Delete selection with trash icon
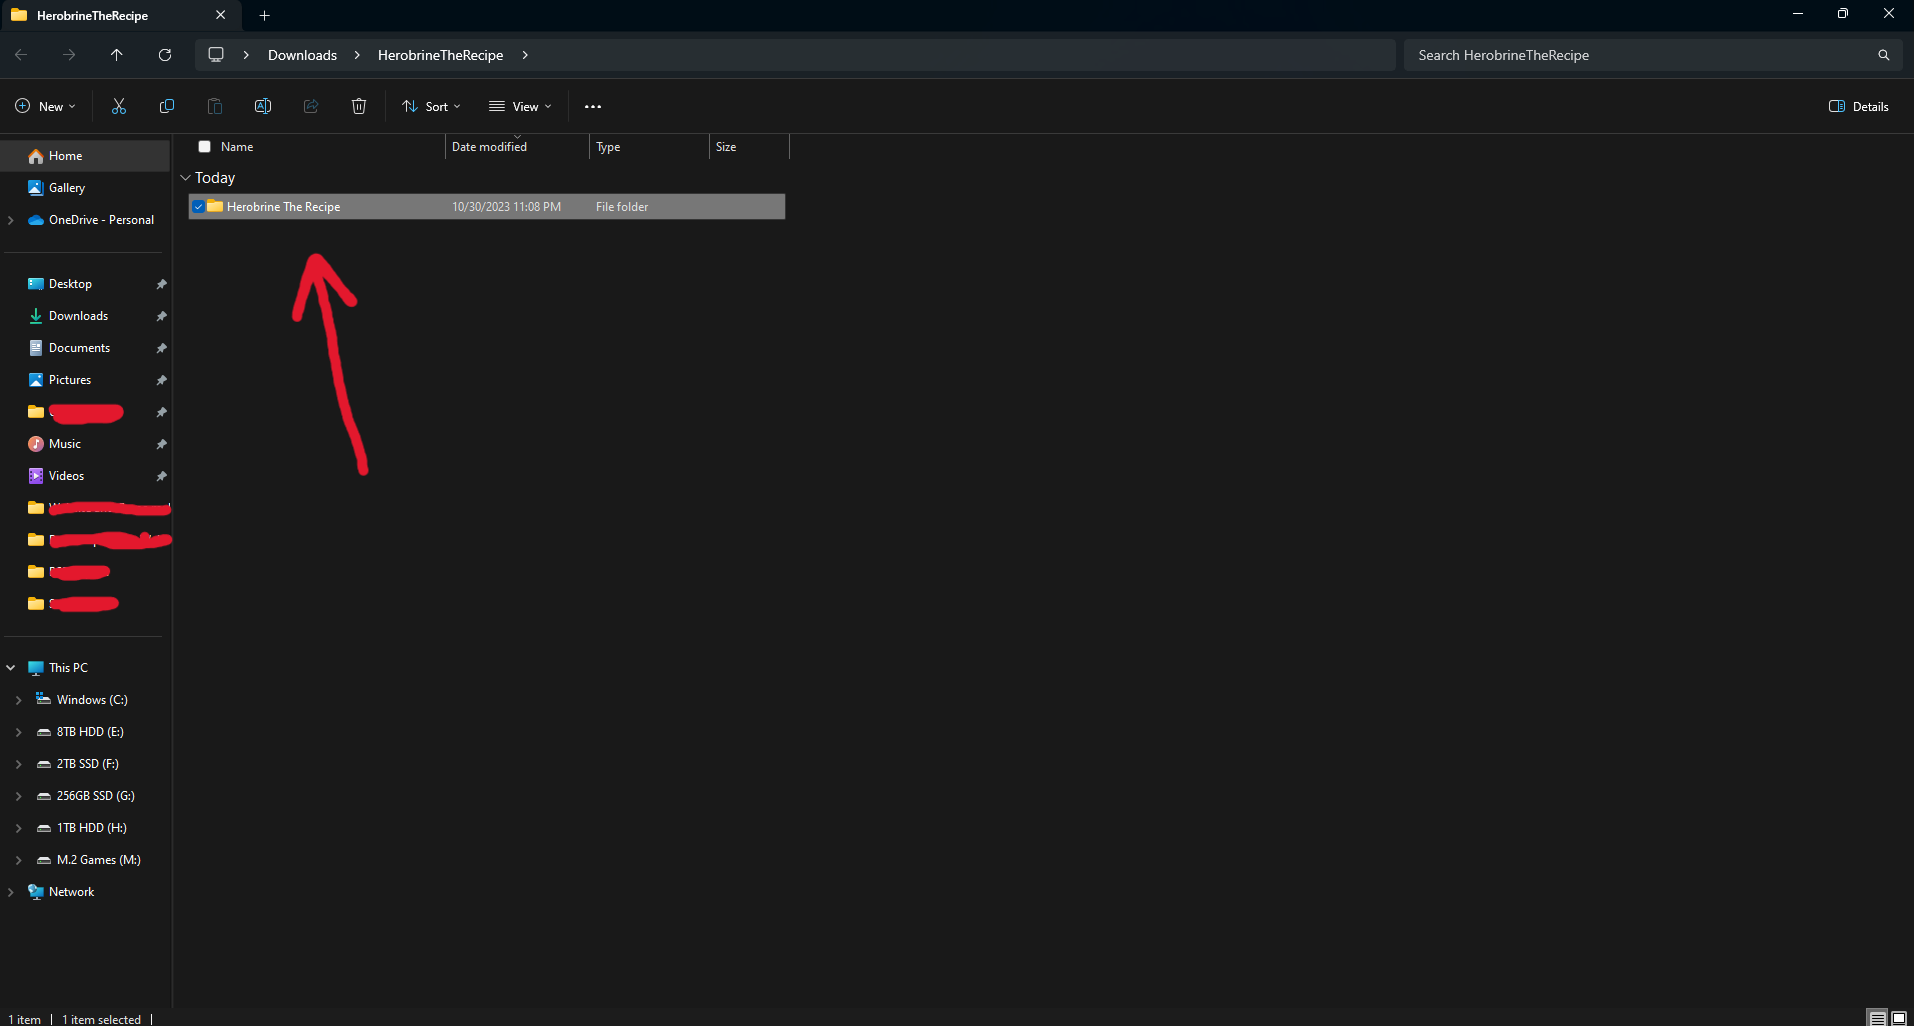 [x=359, y=107]
